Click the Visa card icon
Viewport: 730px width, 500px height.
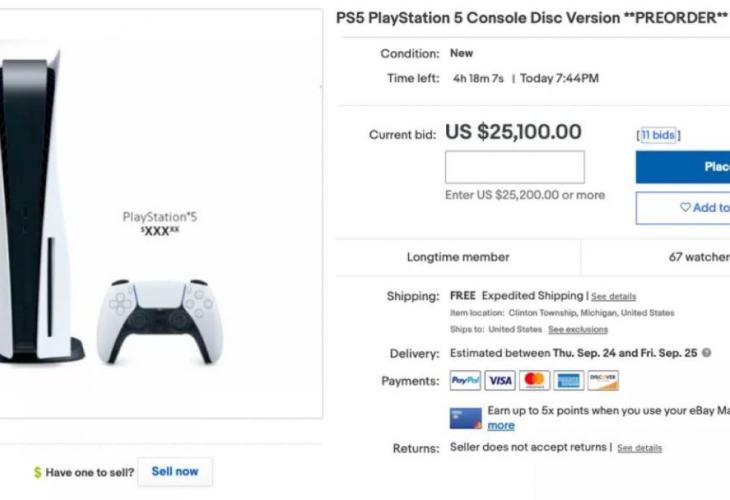tap(500, 381)
